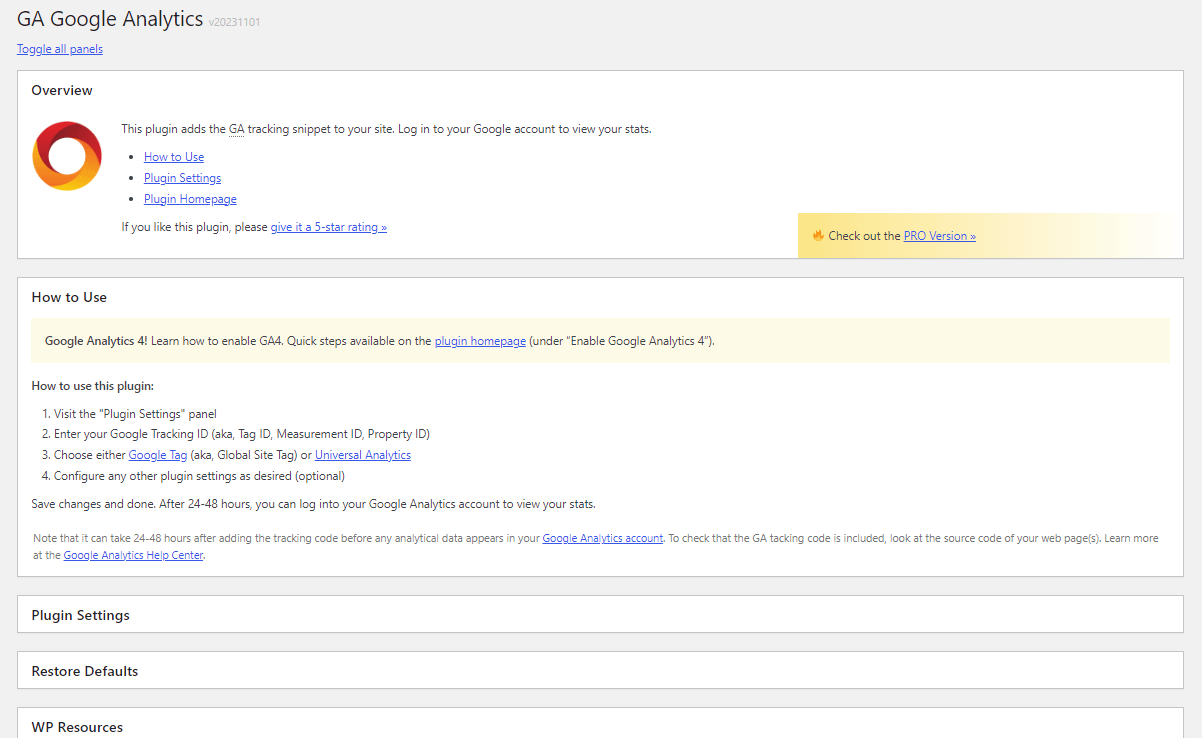Screen dimensions: 1202x738
Task: Open the Plugin Settings link in Overview list
Action: tap(182, 178)
